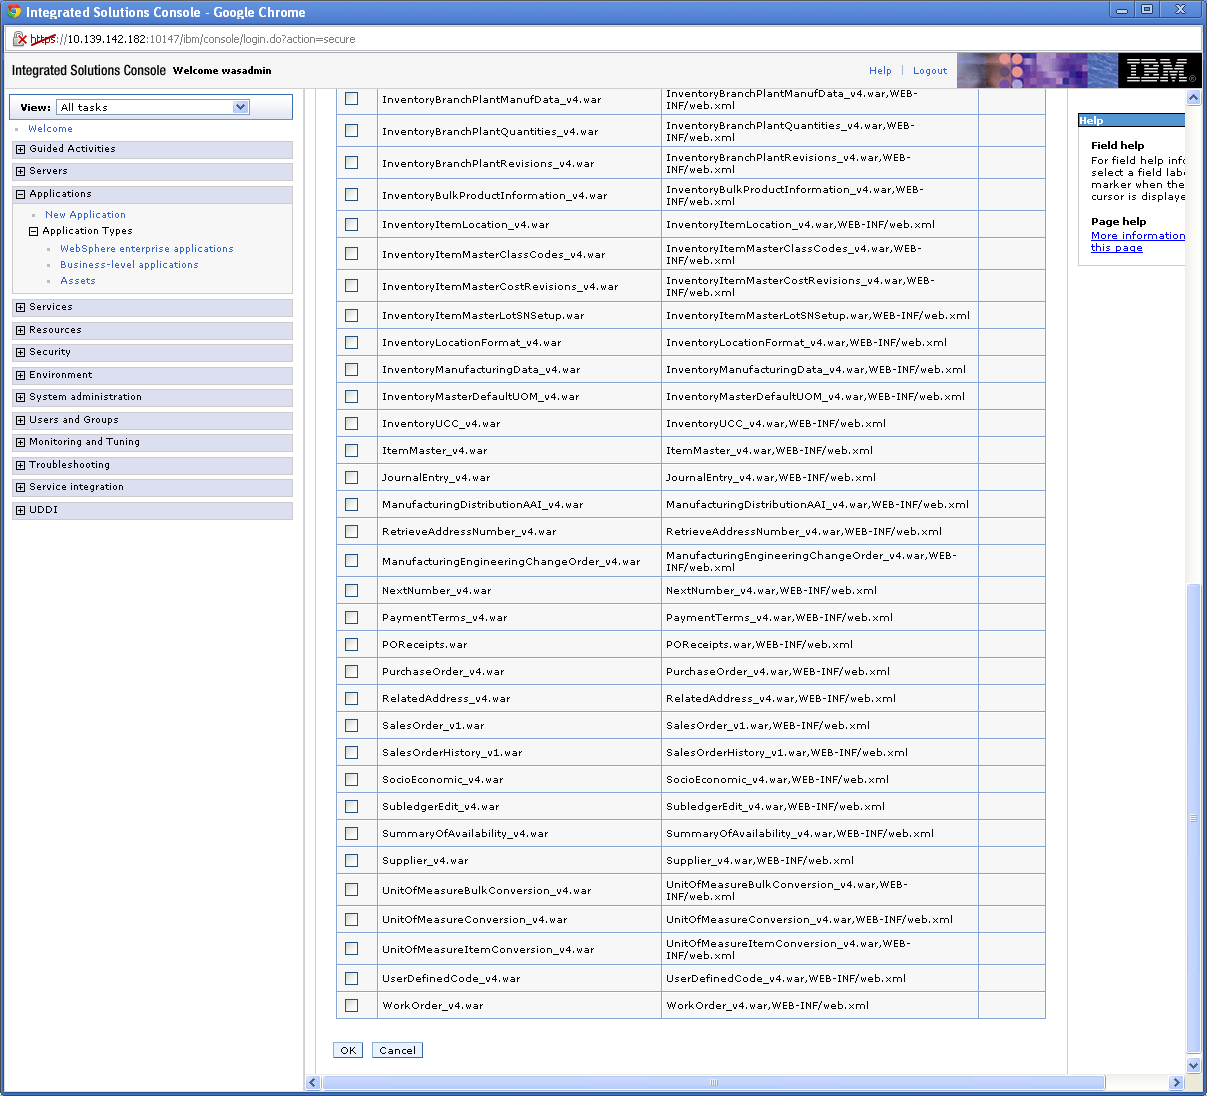Click the InventoryLocationFormat_v4.war module name
This screenshot has height=1096, width=1207.
[x=471, y=343]
